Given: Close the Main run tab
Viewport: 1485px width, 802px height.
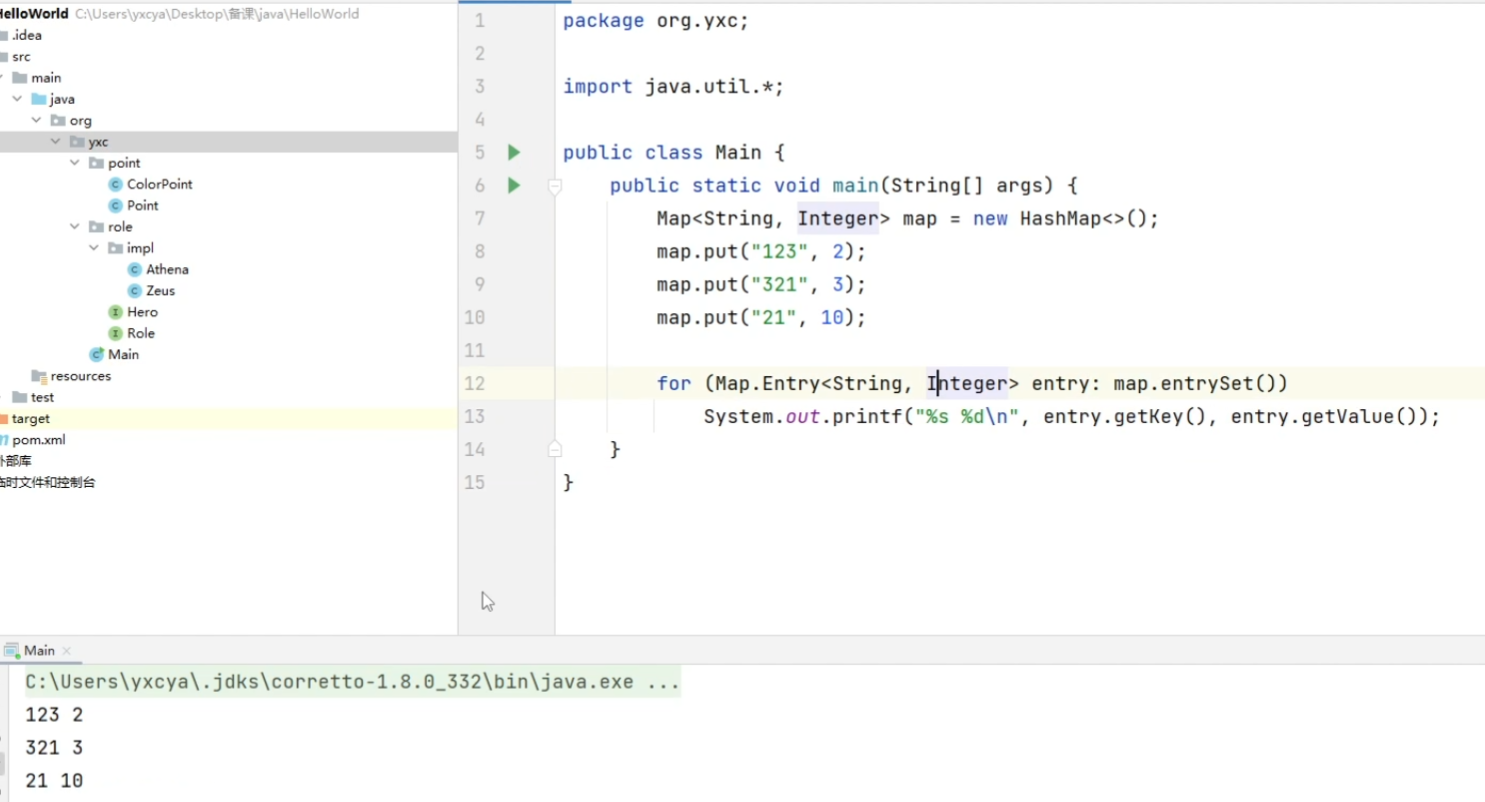Looking at the screenshot, I should [x=67, y=651].
